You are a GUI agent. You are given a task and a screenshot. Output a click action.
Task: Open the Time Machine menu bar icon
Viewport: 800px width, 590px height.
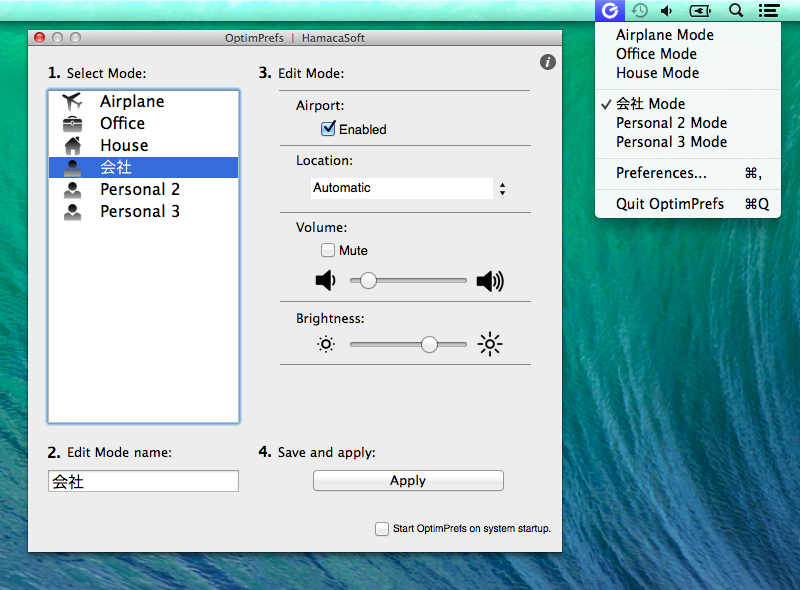pyautogui.click(x=639, y=10)
